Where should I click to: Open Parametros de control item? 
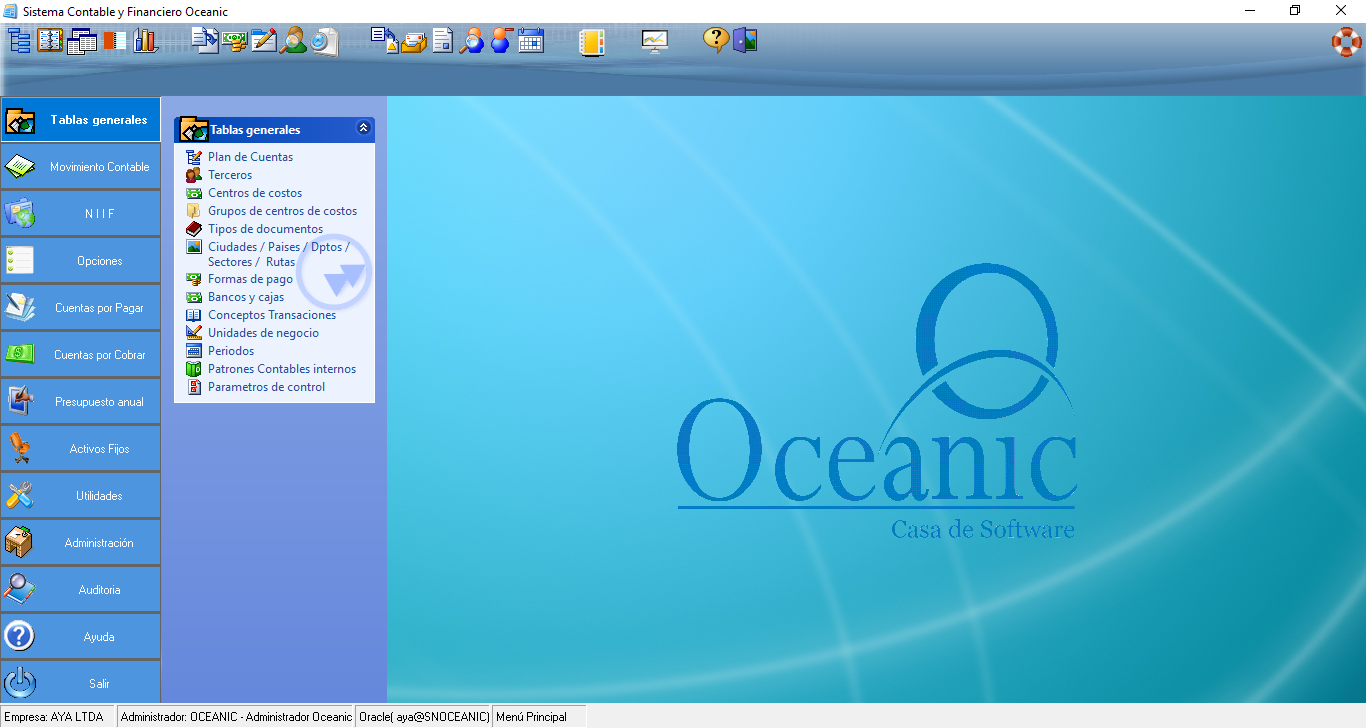(266, 387)
